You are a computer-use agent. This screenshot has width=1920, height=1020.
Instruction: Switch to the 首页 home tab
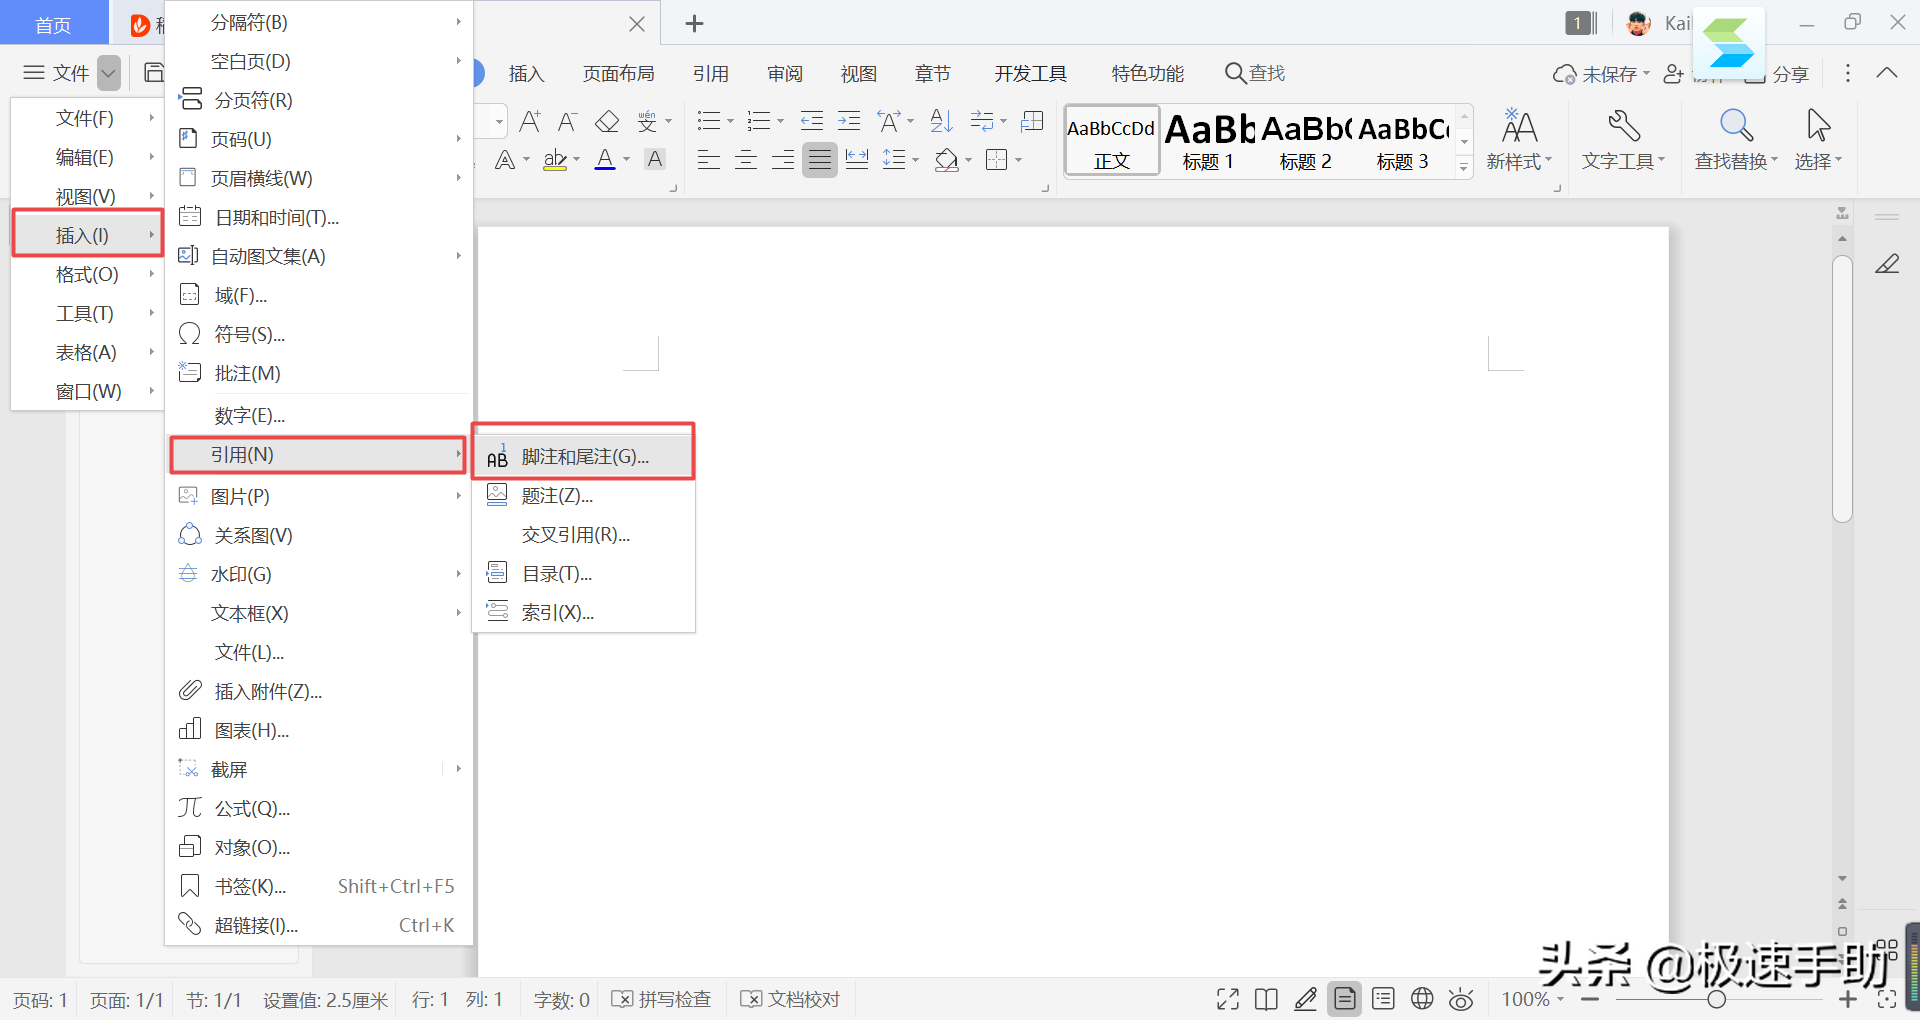54,24
